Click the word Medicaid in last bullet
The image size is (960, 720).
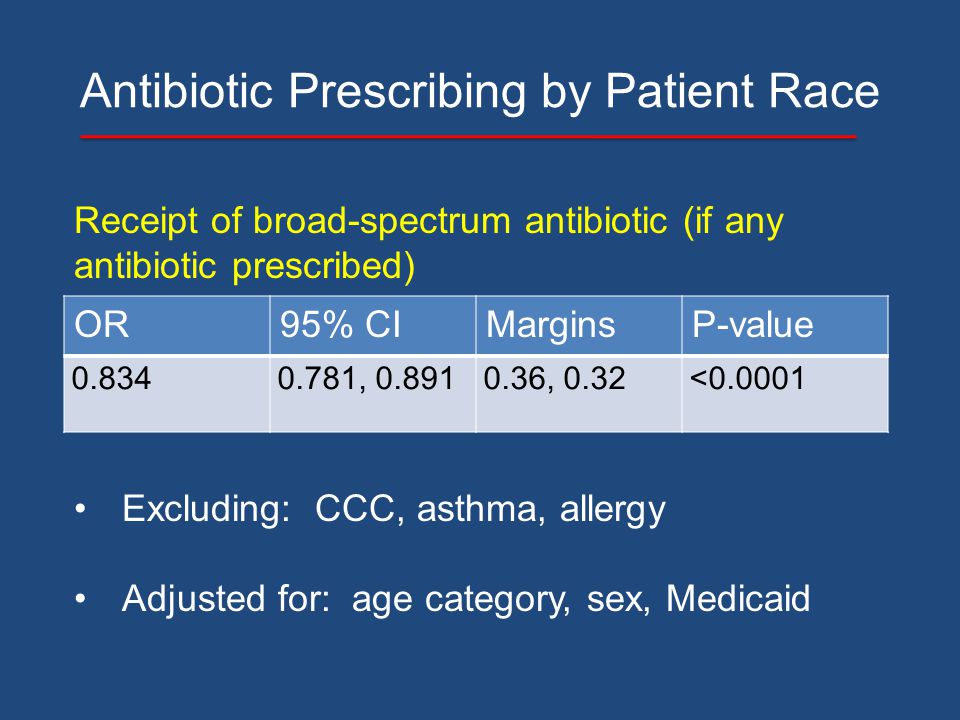(x=738, y=598)
